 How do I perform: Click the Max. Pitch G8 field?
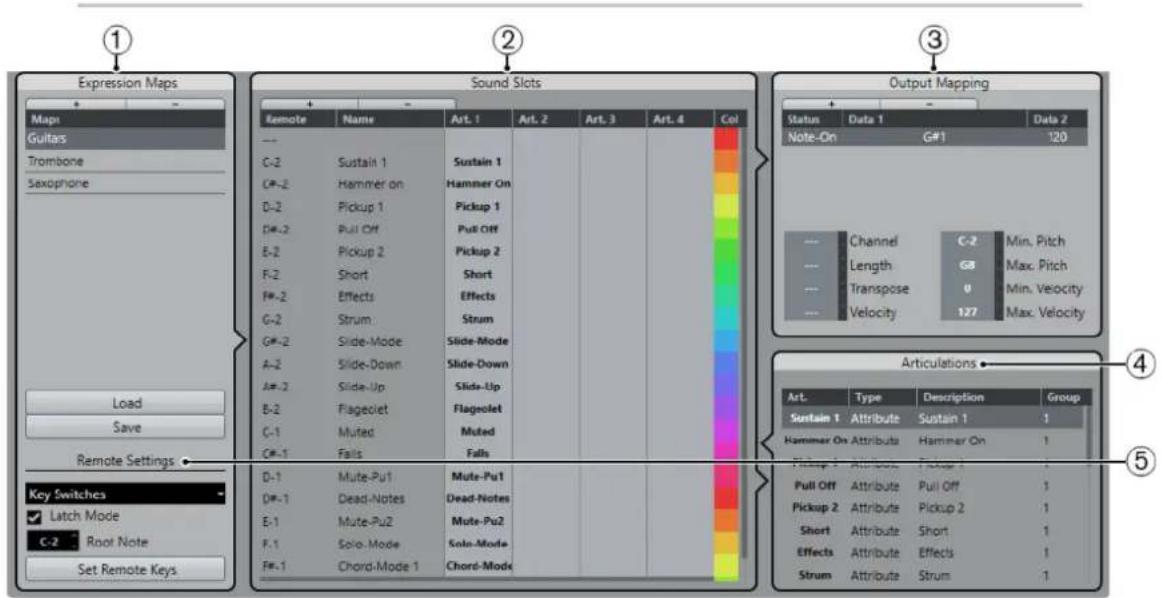(967, 265)
